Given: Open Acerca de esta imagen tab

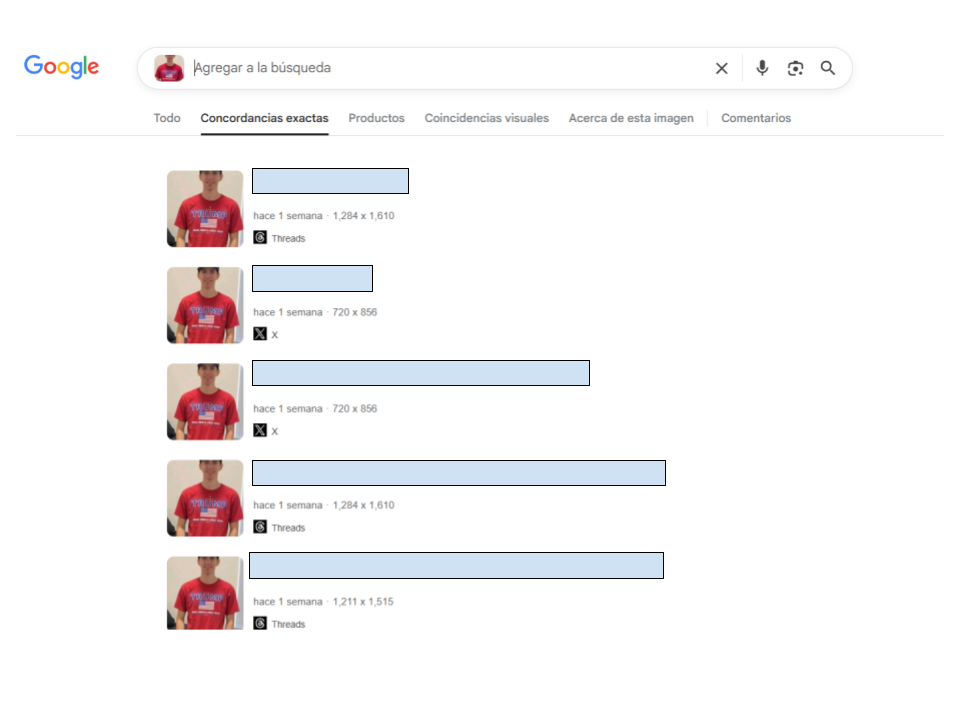Looking at the screenshot, I should click(631, 118).
